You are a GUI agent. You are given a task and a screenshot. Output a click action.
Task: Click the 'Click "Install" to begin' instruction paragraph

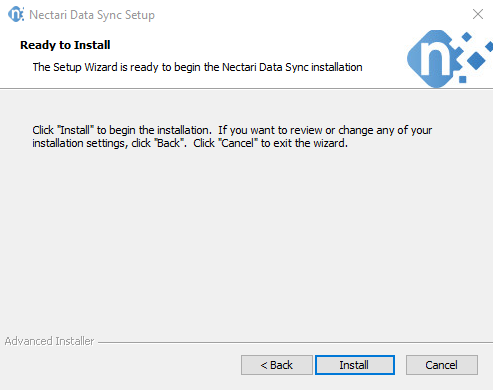tap(232, 136)
